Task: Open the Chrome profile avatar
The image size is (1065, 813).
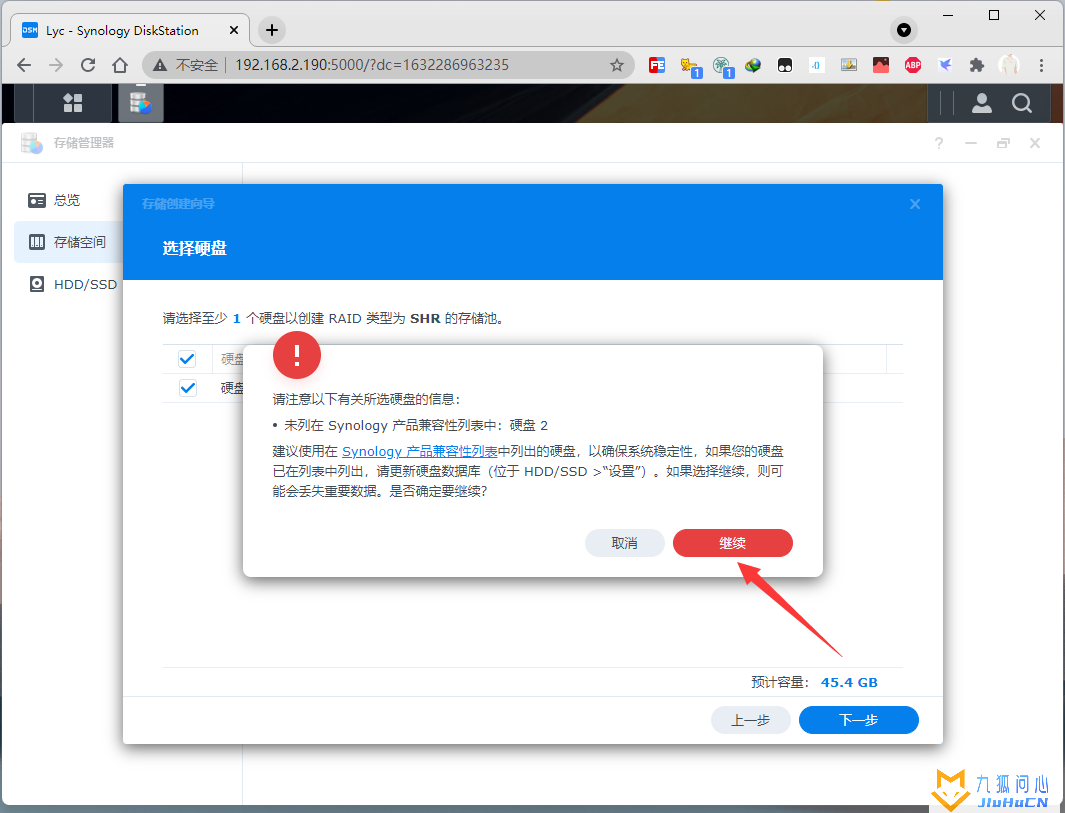Action: pyautogui.click(x=1009, y=65)
